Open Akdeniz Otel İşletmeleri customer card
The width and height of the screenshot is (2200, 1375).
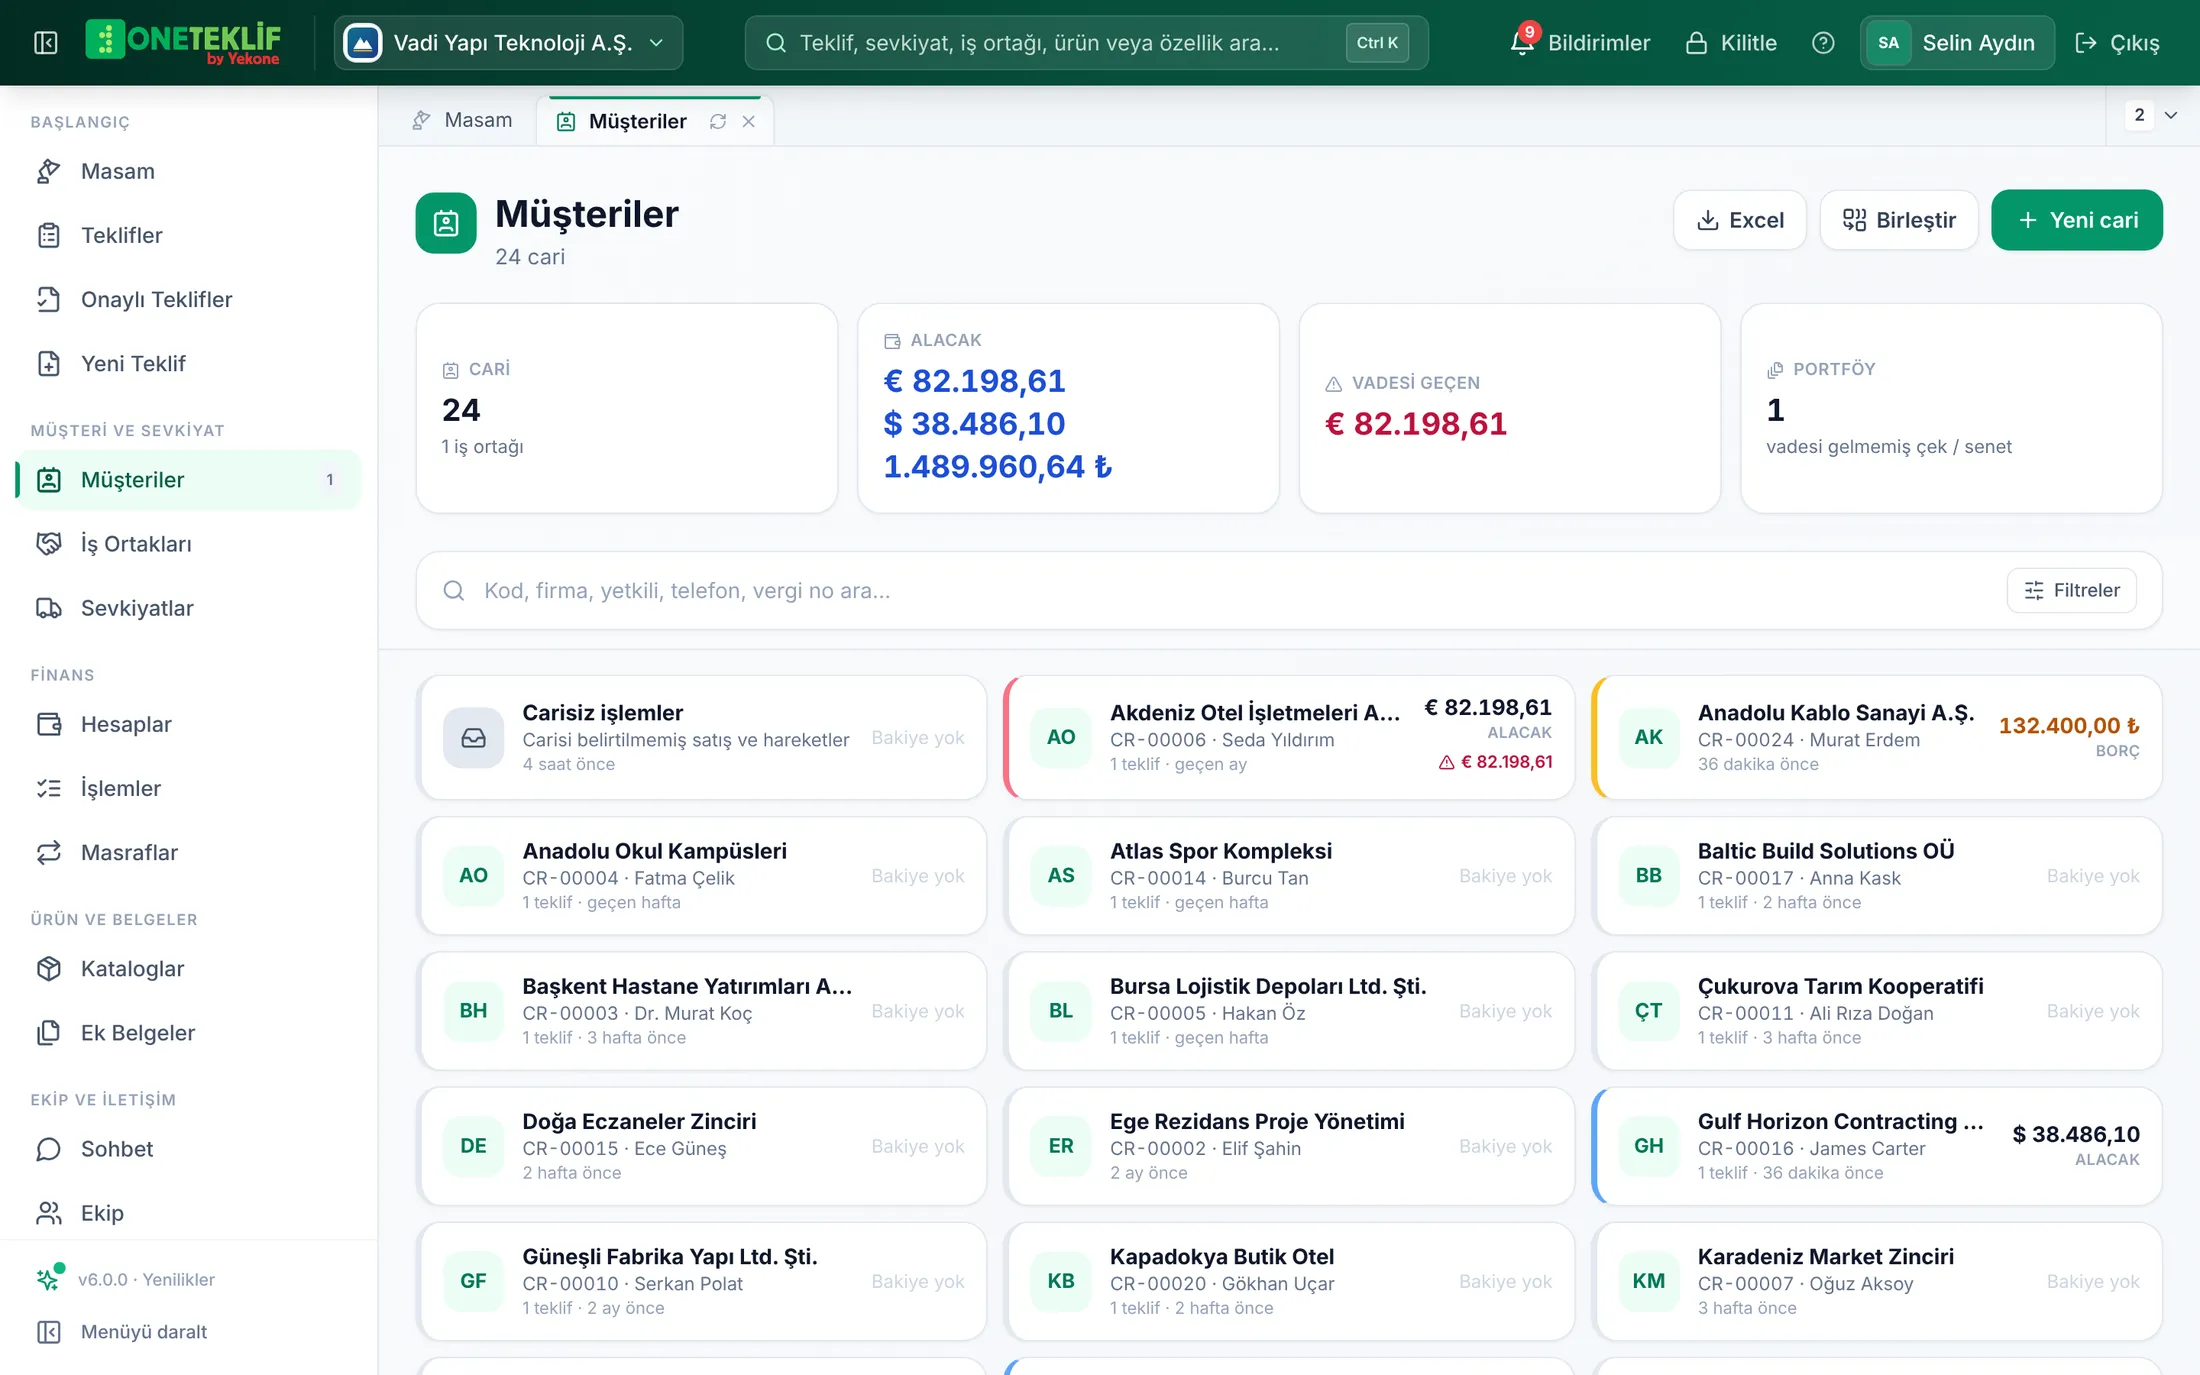(1289, 737)
